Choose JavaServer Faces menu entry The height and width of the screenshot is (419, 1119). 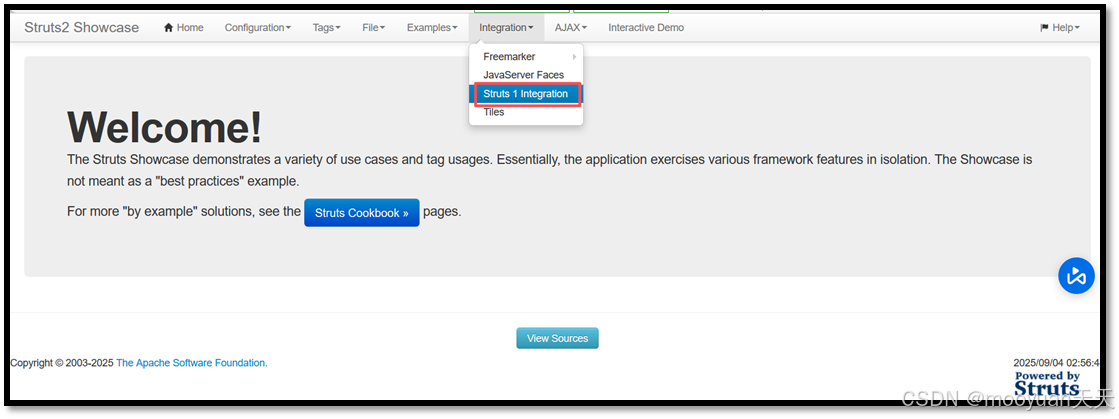coord(526,75)
